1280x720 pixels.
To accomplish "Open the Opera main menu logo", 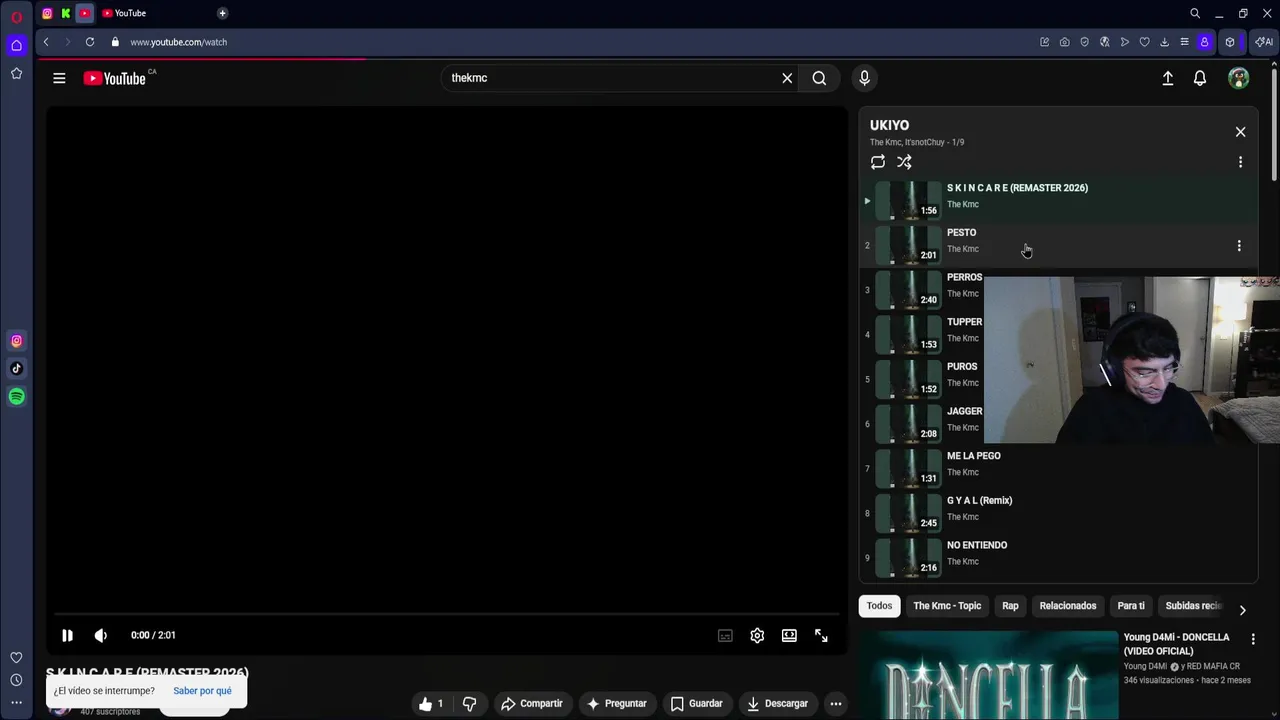I will click(x=16, y=17).
